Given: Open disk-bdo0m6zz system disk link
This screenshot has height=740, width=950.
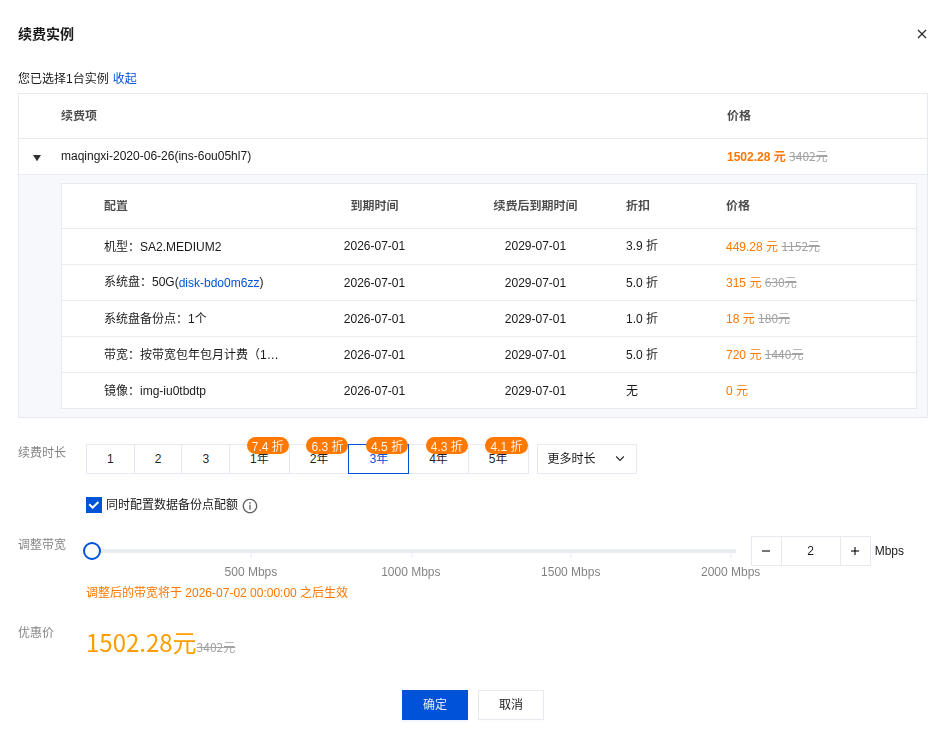Looking at the screenshot, I should pyautogui.click(x=219, y=282).
